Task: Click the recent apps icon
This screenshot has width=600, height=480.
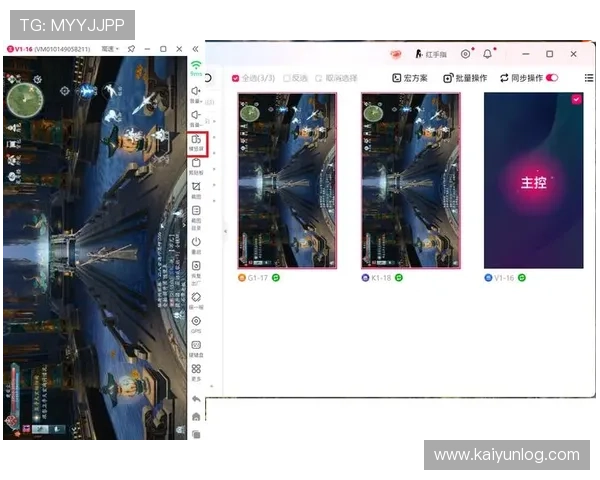Action: [x=196, y=434]
